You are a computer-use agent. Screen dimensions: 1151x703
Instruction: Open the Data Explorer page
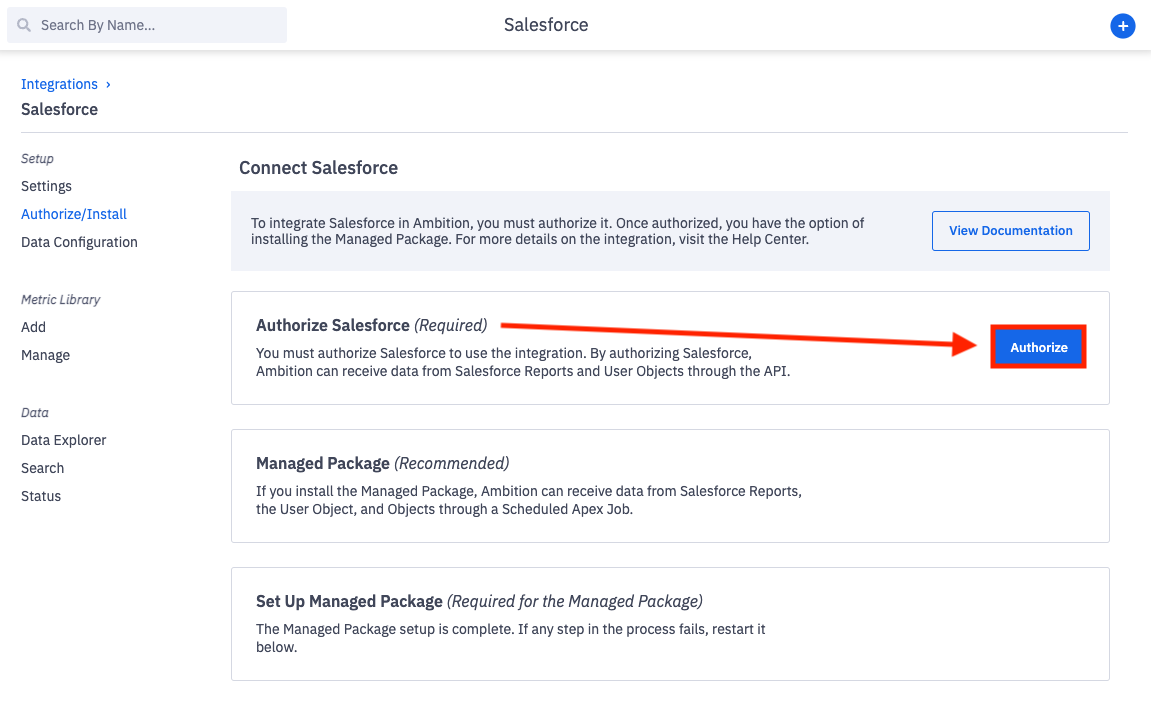coord(63,440)
